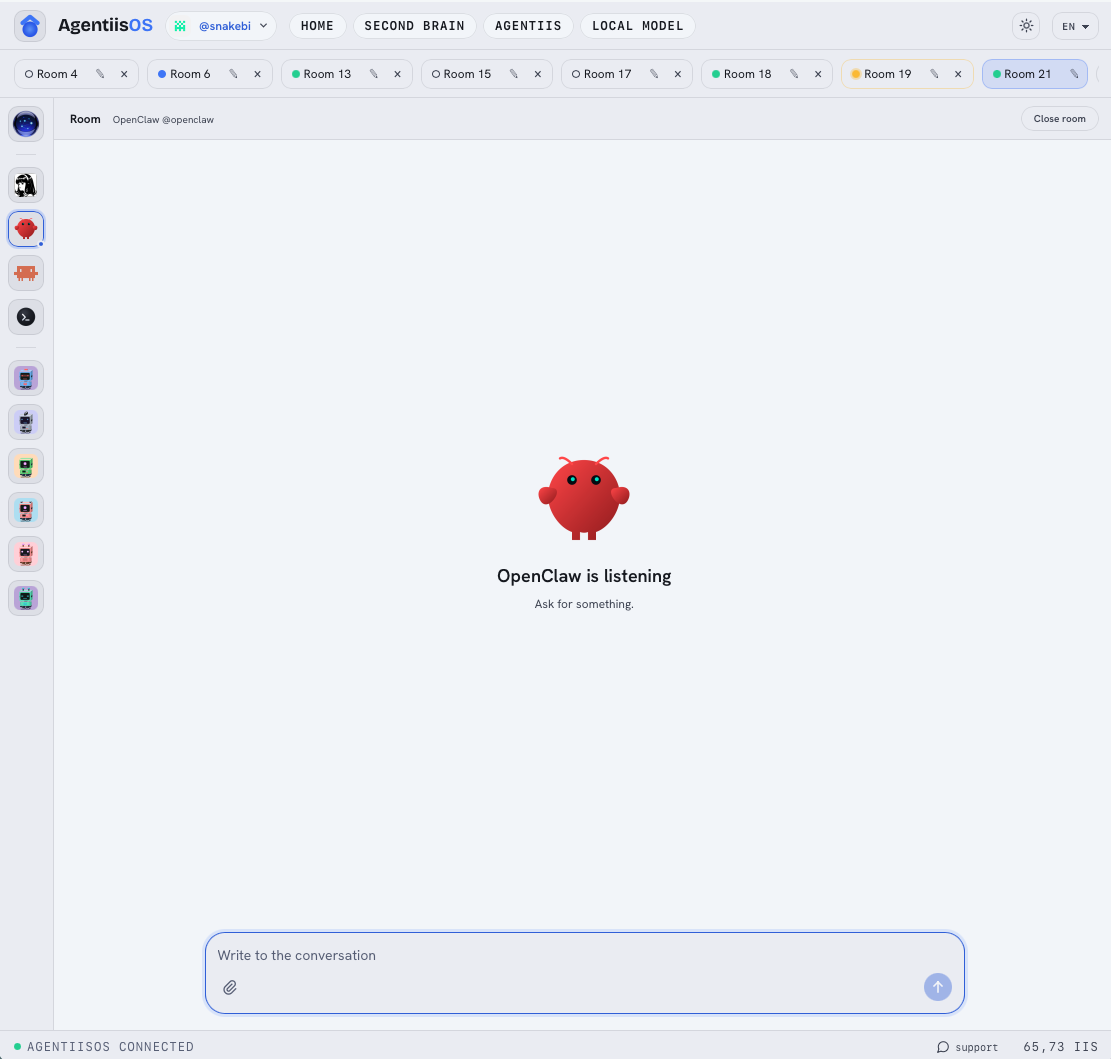Rename Room 4 with its pencil icon
This screenshot has height=1059, width=1111.
point(100,74)
